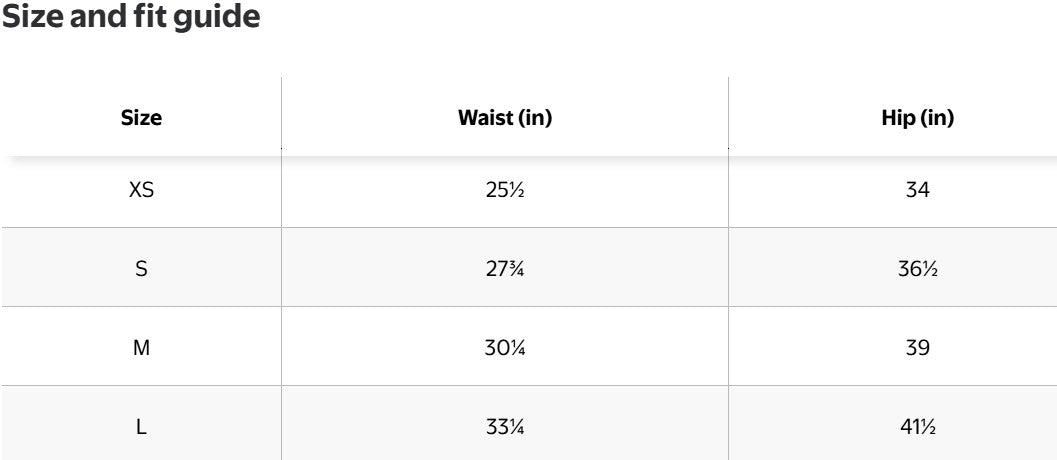Click the M size cell
This screenshot has height=460, width=1057.
pos(141,348)
